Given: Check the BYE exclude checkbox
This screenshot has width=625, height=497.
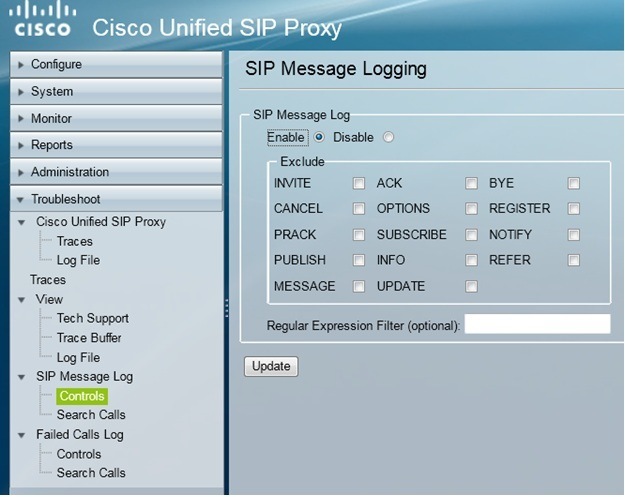Looking at the screenshot, I should (574, 183).
